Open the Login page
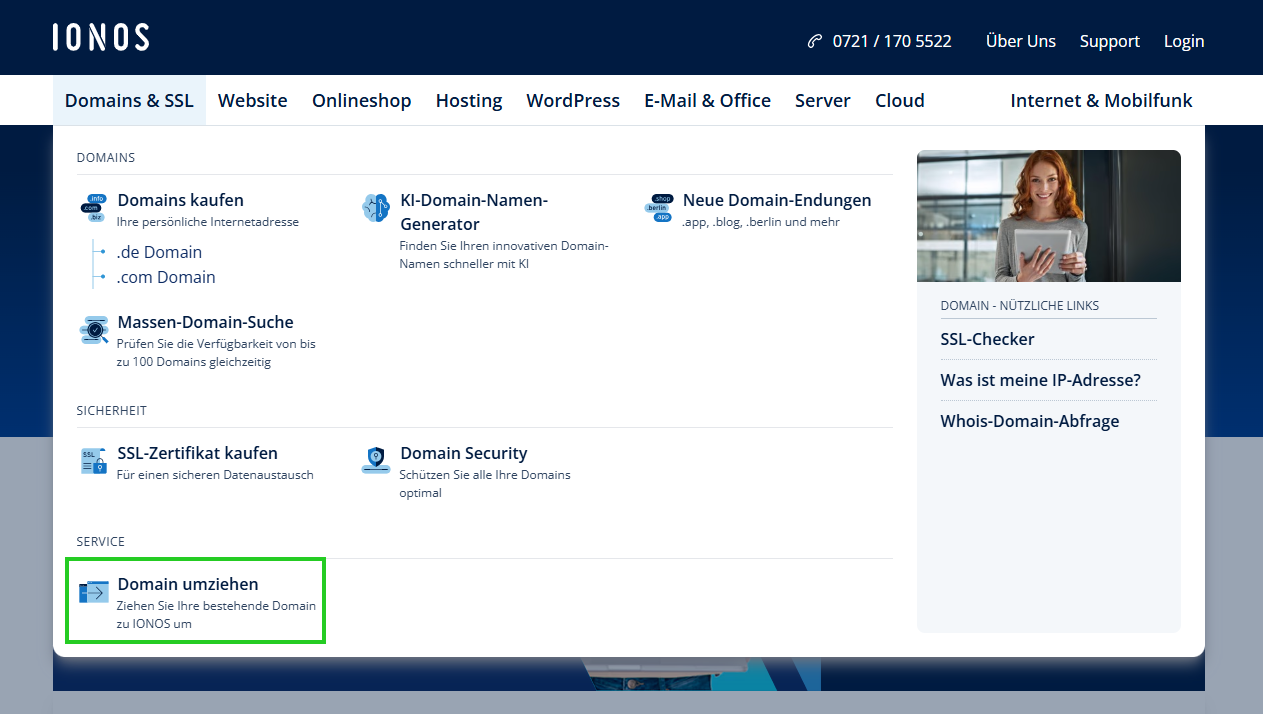This screenshot has height=714, width=1263. [x=1183, y=41]
